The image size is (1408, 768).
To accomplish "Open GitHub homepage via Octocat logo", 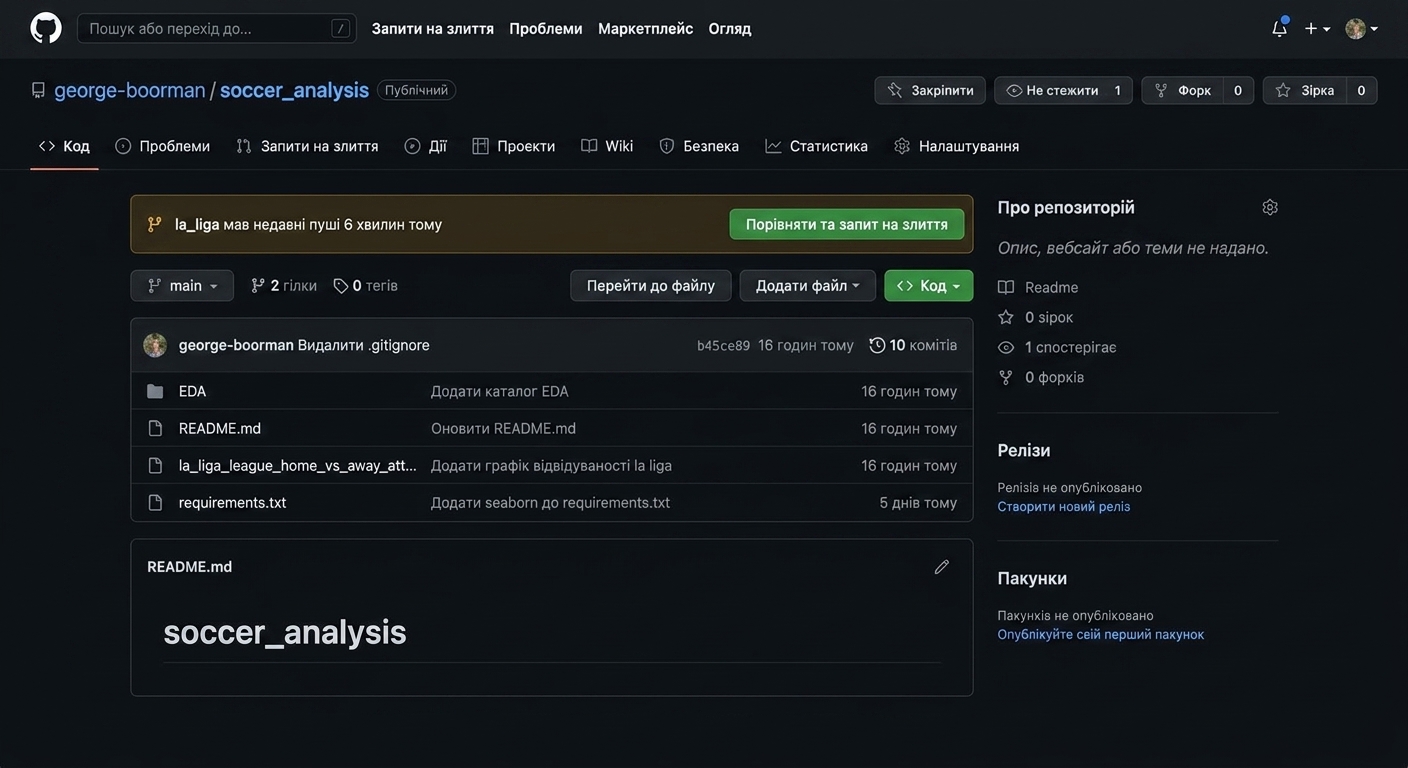I will coord(46,28).
